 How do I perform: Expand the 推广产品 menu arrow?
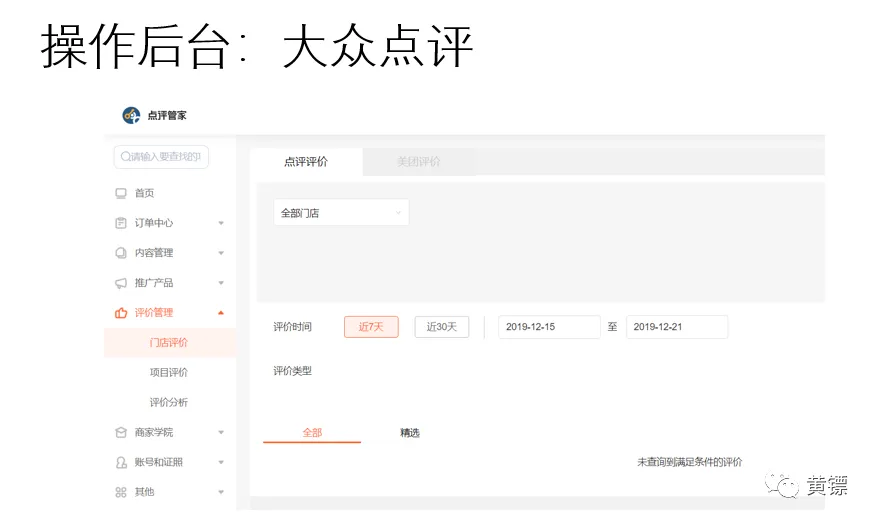221,283
